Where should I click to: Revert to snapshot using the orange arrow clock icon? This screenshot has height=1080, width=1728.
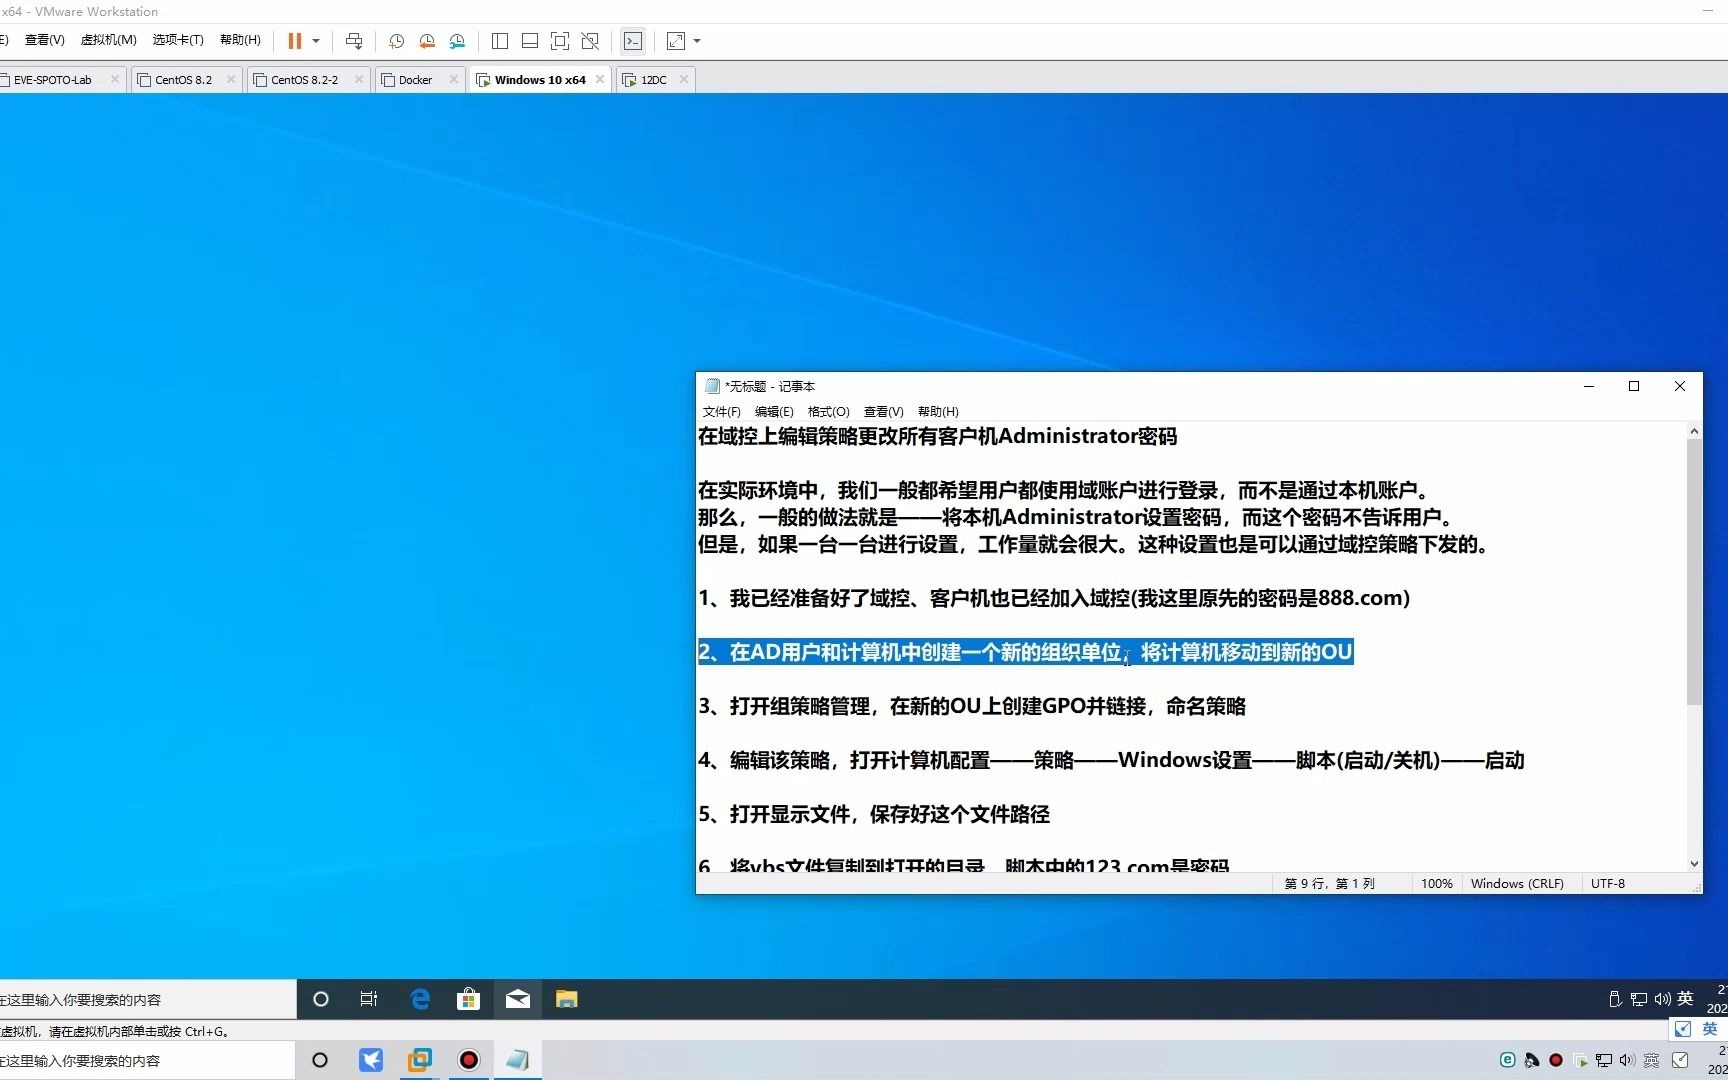(427, 41)
